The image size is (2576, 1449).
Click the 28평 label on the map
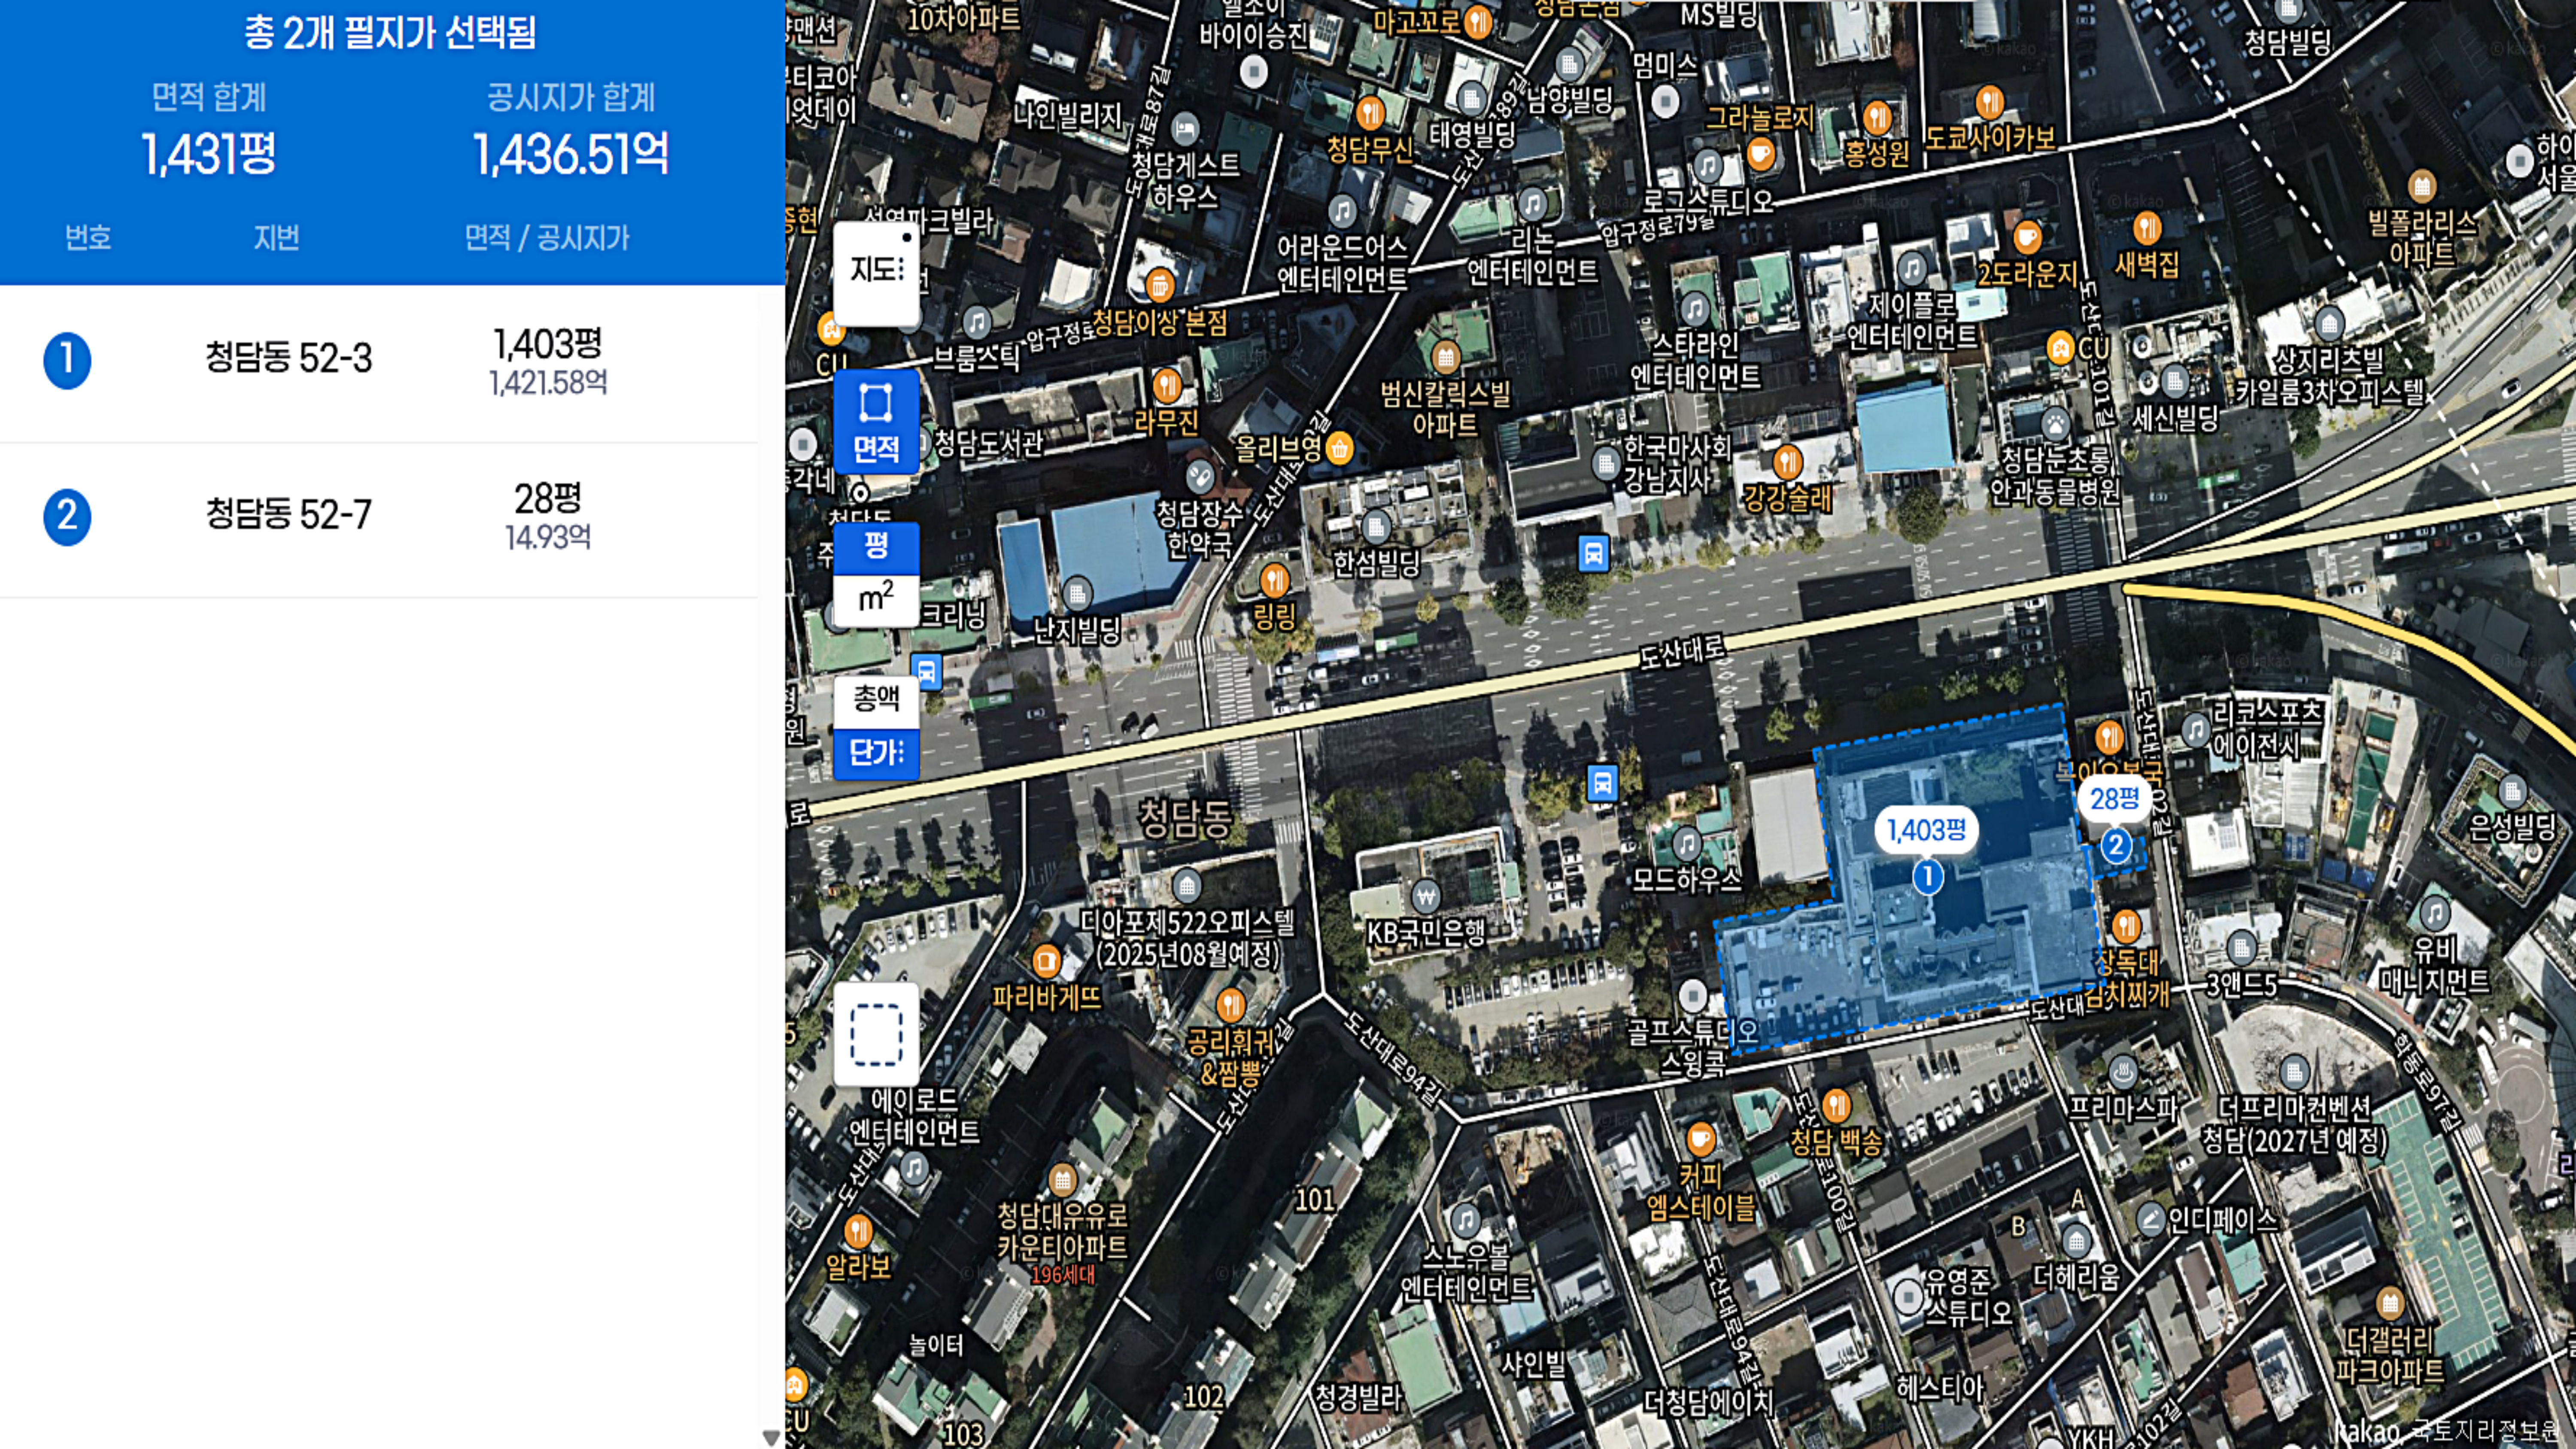pyautogui.click(x=2114, y=798)
